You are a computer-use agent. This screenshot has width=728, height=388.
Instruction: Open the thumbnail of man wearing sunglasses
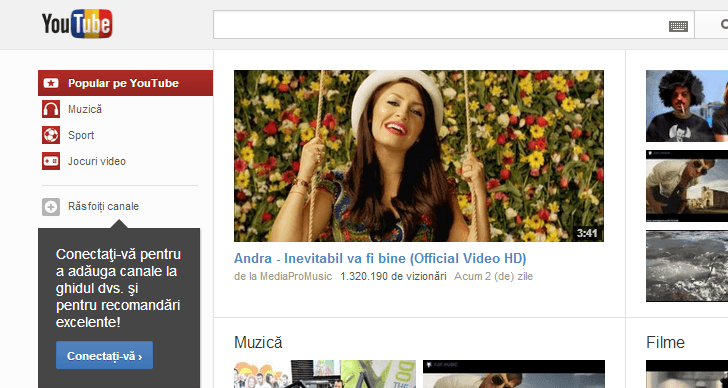687,186
